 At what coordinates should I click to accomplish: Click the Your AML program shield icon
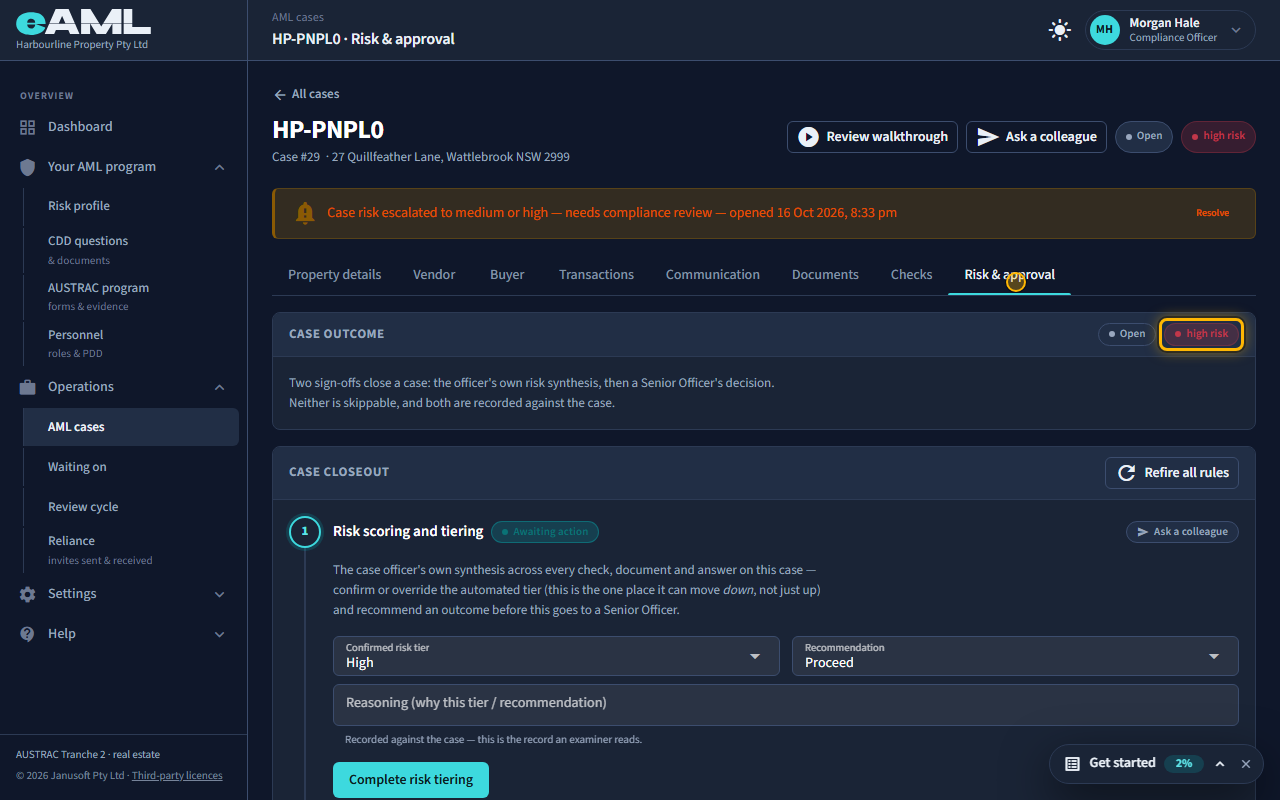28,167
